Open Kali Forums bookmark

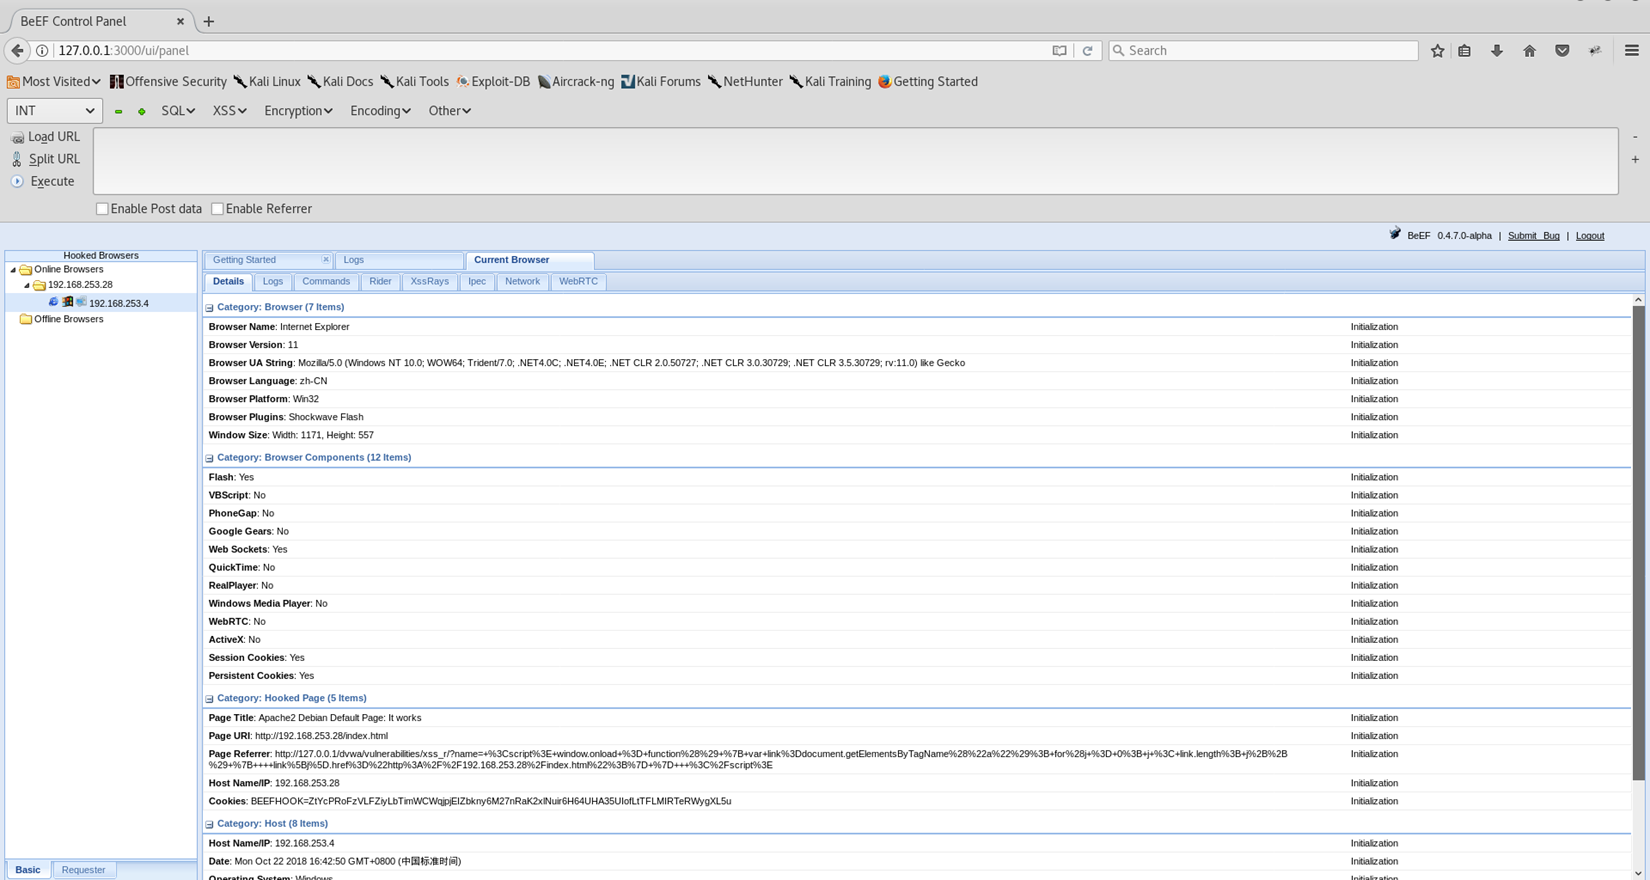coord(661,82)
